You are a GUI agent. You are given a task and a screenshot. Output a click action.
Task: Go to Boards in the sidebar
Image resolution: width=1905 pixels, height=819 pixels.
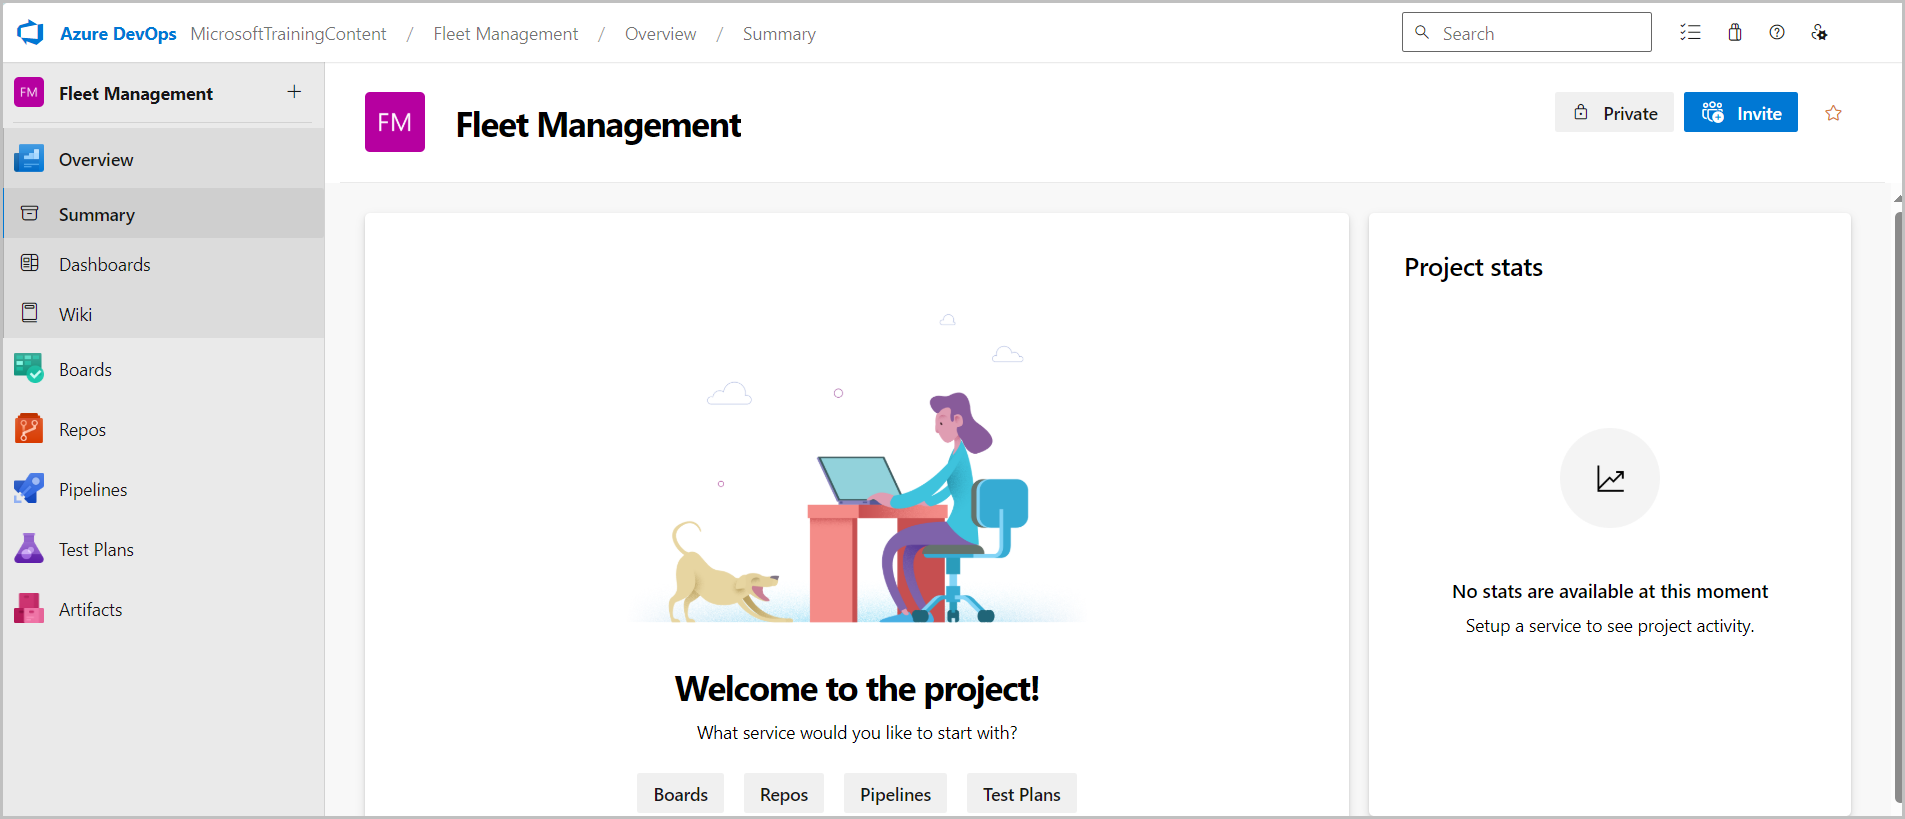[x=164, y=369]
